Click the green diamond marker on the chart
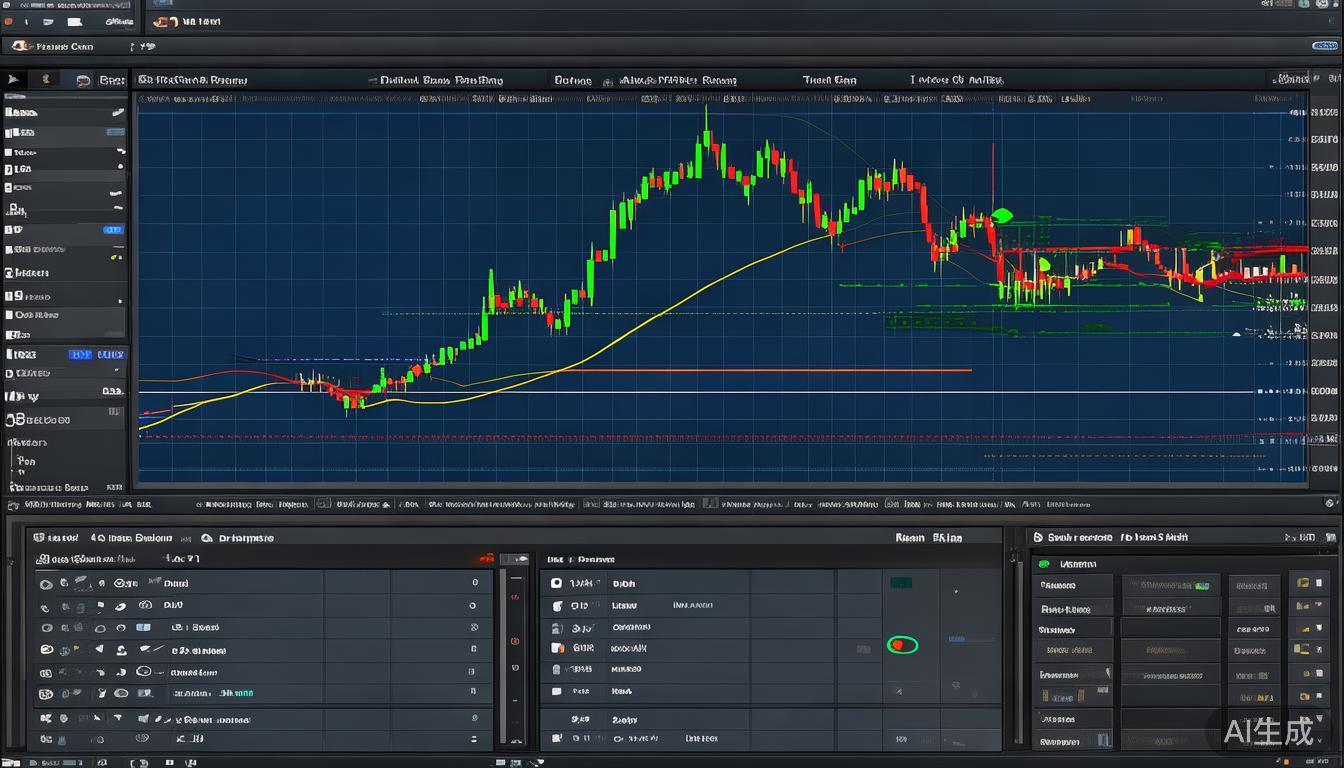The width and height of the screenshot is (1344, 768). (x=1001, y=215)
